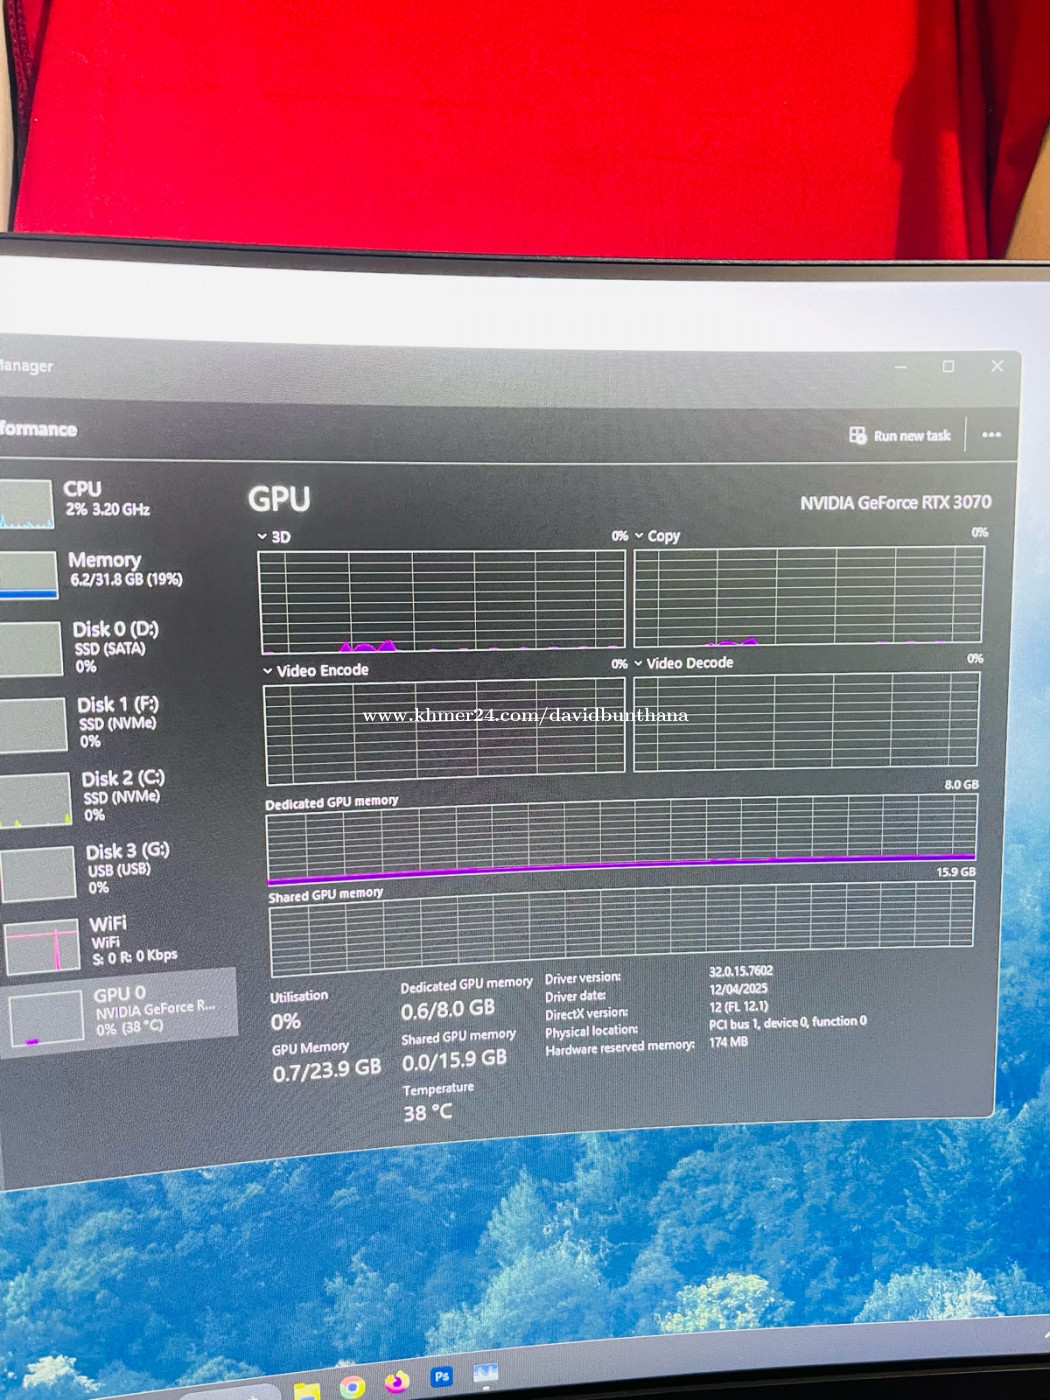Image resolution: width=1050 pixels, height=1400 pixels.
Task: Click the CPU usage thumbnail graph
Action: (26, 503)
